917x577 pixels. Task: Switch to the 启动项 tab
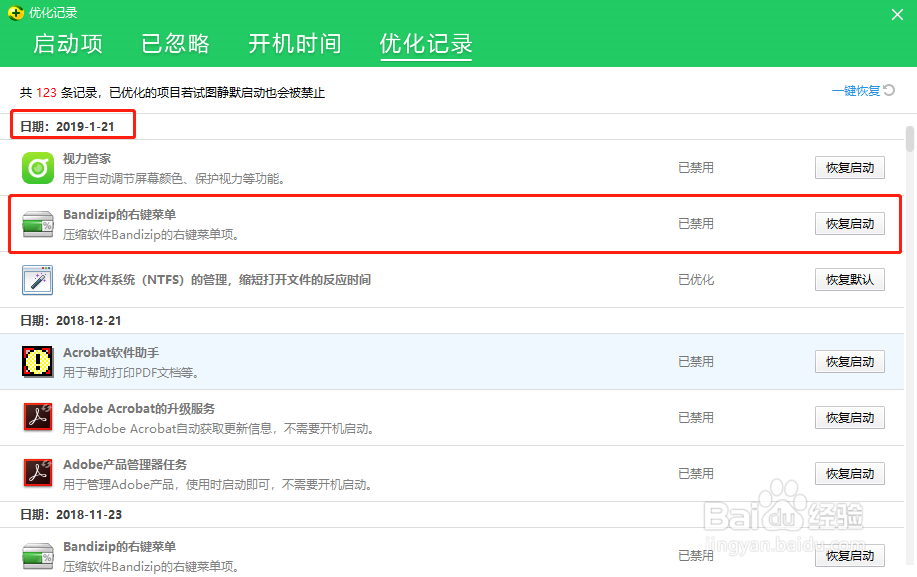click(68, 44)
